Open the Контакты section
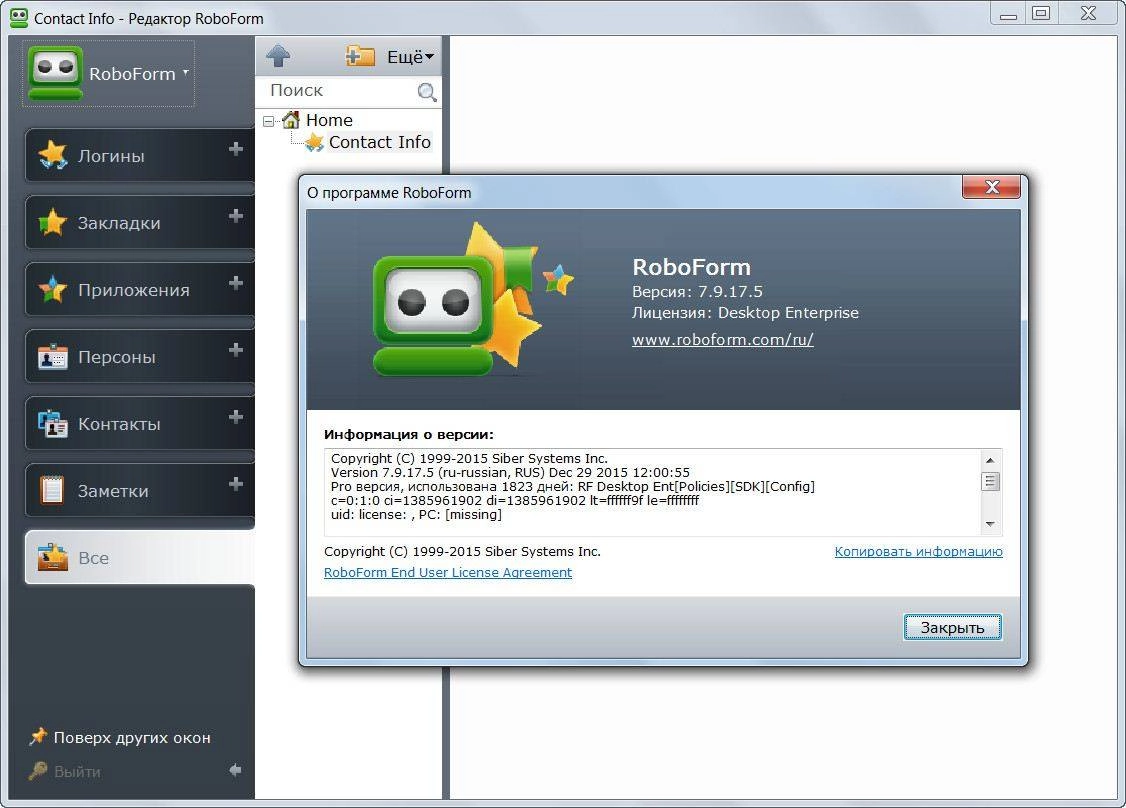Viewport: 1126px width, 808px height. tap(139, 424)
